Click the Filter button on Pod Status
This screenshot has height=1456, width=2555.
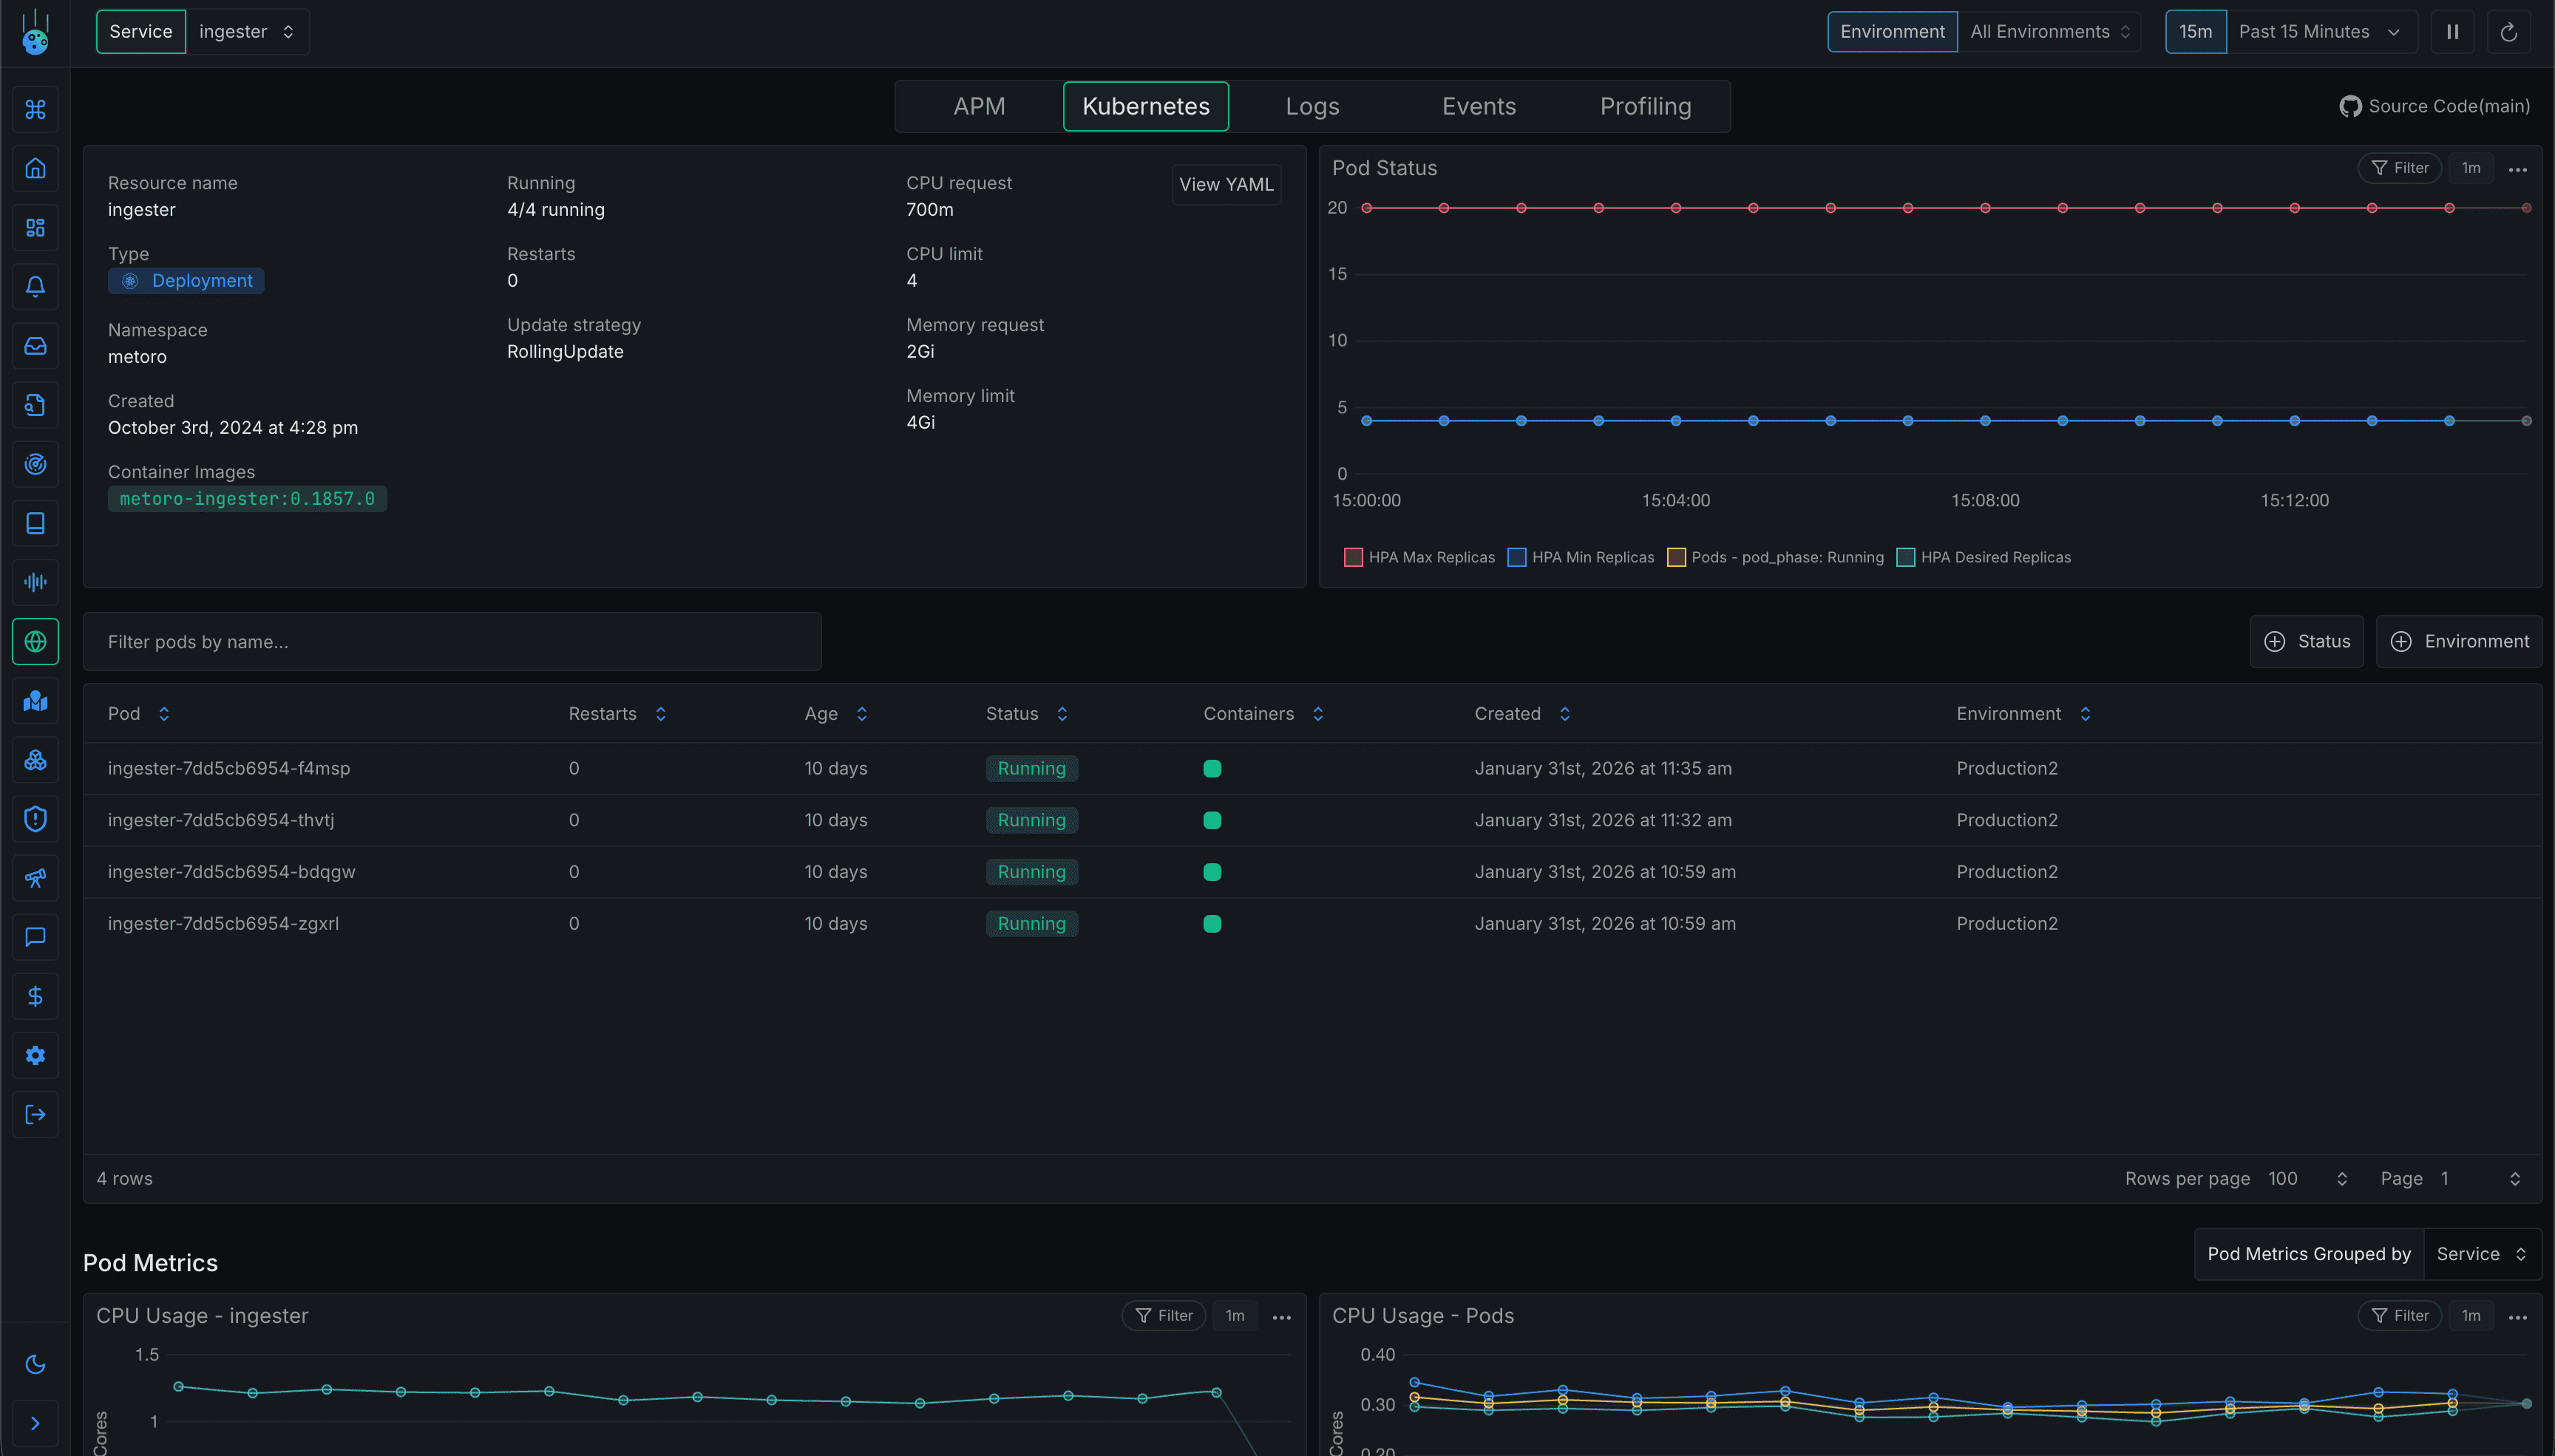click(2399, 167)
